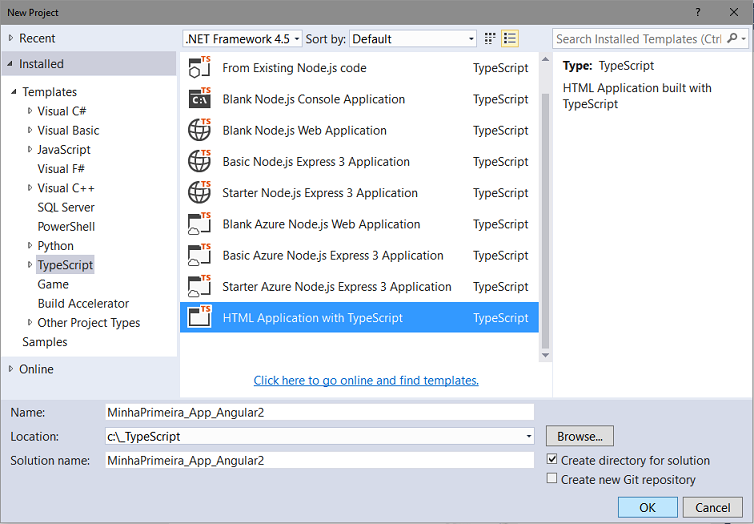
Task: Open the .NET Framework 4.5 dropdown
Action: (x=242, y=39)
